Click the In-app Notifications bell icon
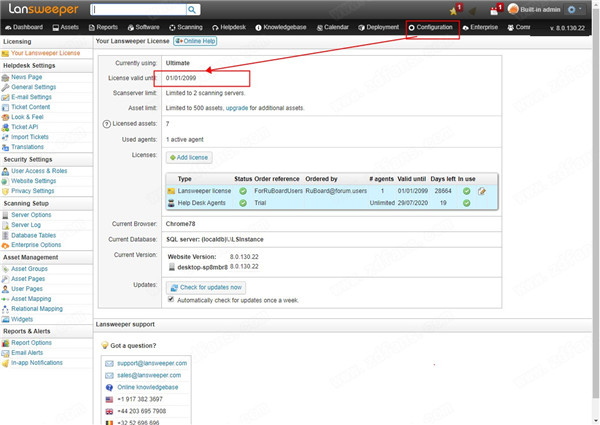 (x=5, y=363)
